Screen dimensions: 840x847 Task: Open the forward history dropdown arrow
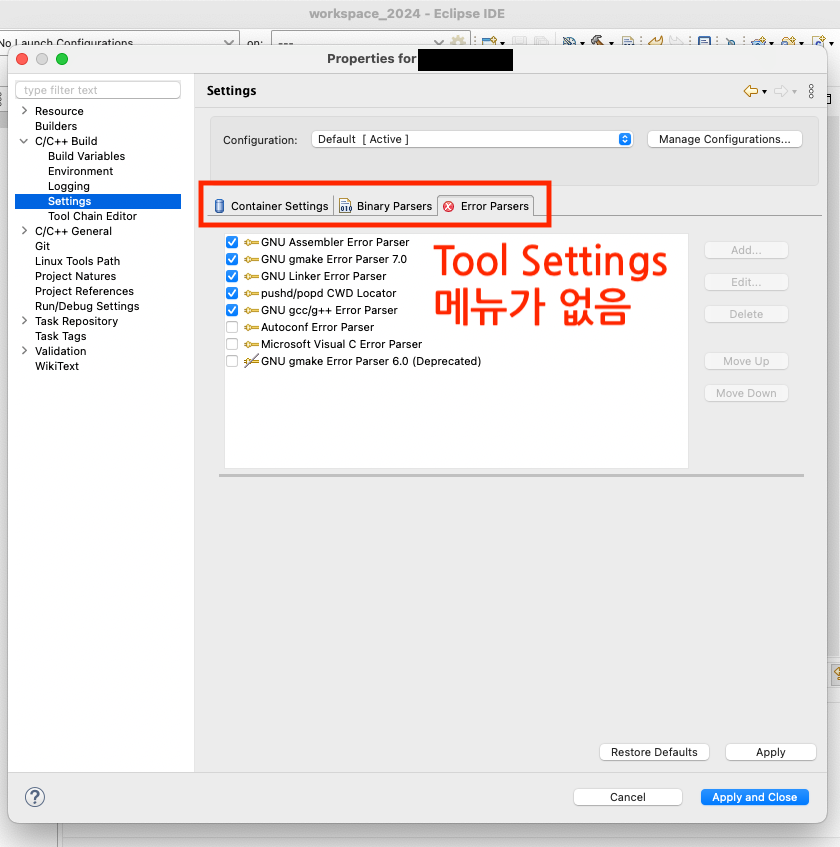794,92
